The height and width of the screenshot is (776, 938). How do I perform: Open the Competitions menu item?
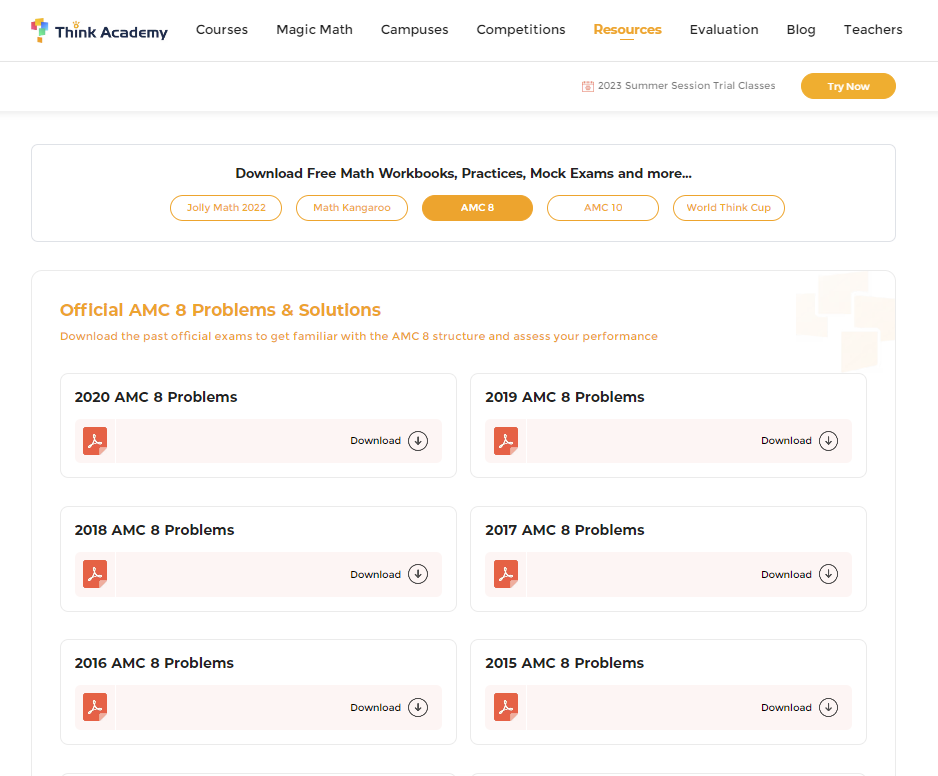point(521,30)
